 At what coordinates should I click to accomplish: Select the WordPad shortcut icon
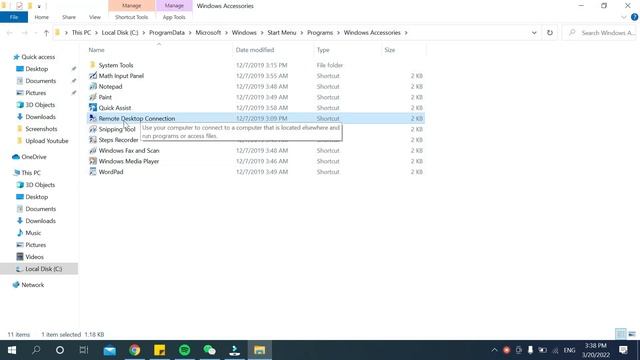pos(93,172)
